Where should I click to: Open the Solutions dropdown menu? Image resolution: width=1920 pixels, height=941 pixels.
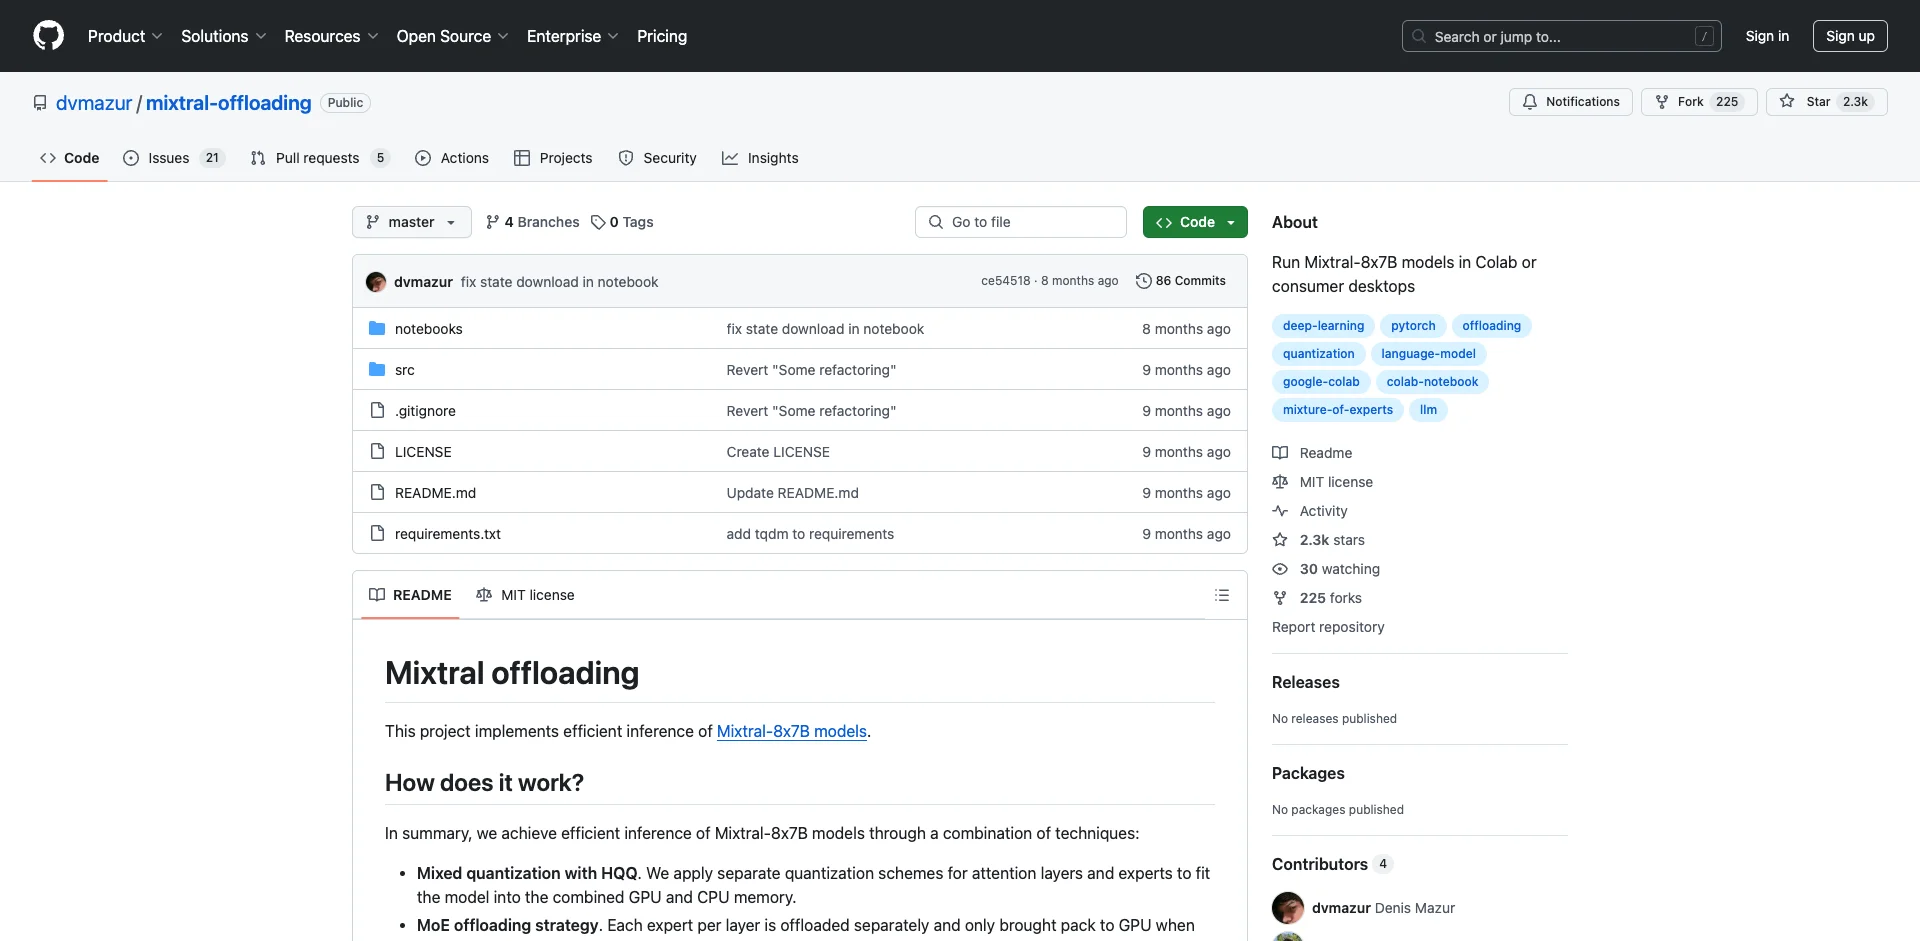(224, 36)
